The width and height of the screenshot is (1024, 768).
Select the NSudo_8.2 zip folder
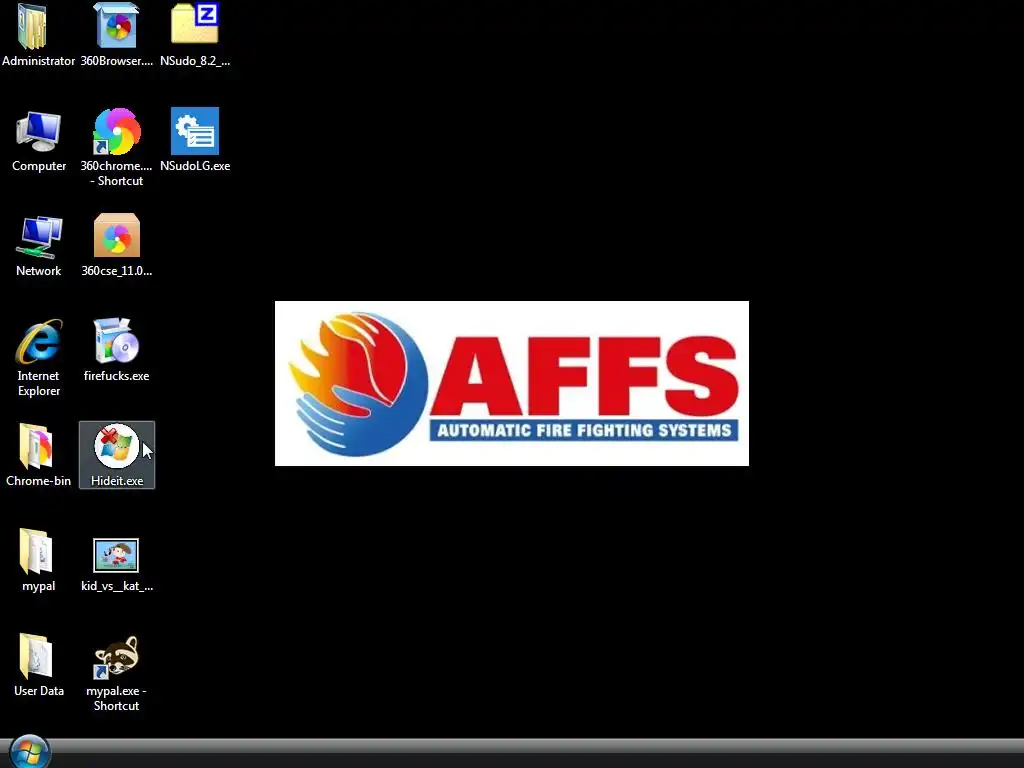point(195,24)
